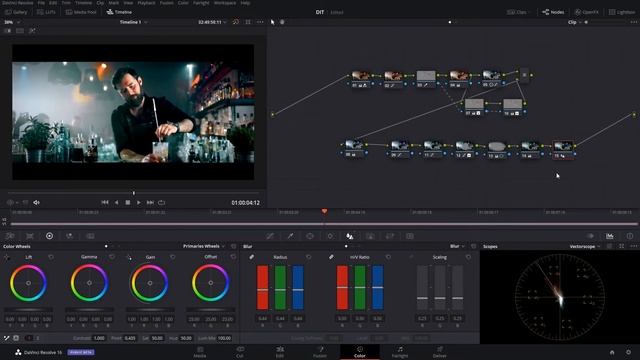Open the Camera Raw palette icon
This screenshot has height=360, width=640.
click(x=10, y=236)
